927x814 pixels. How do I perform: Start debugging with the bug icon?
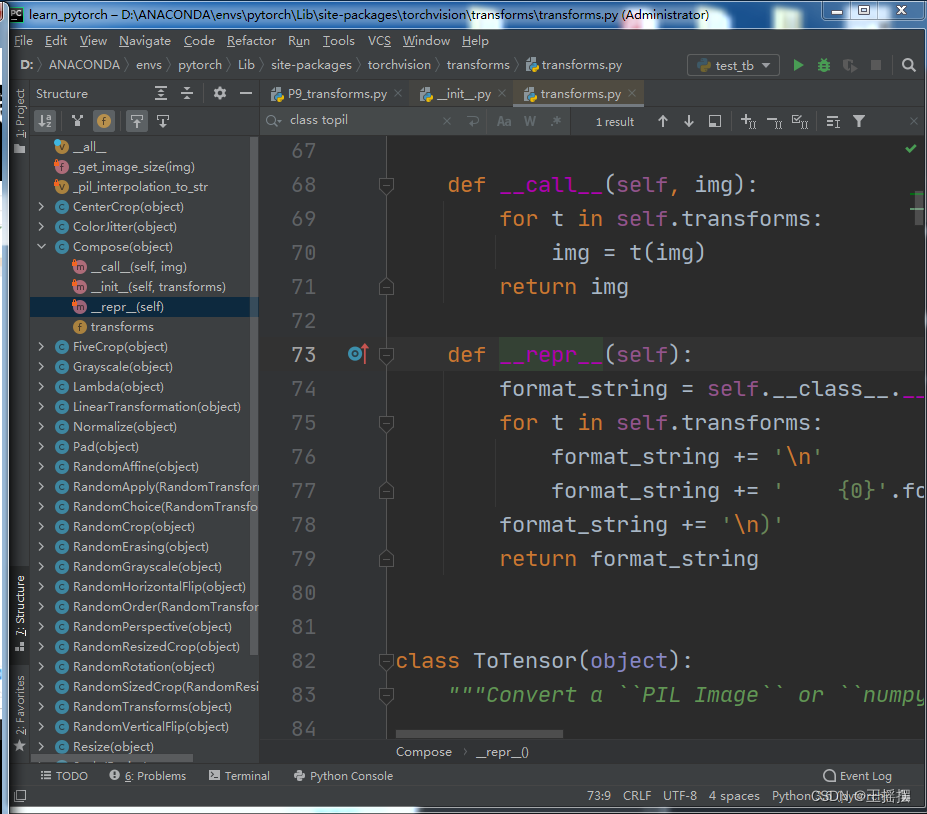pyautogui.click(x=824, y=65)
